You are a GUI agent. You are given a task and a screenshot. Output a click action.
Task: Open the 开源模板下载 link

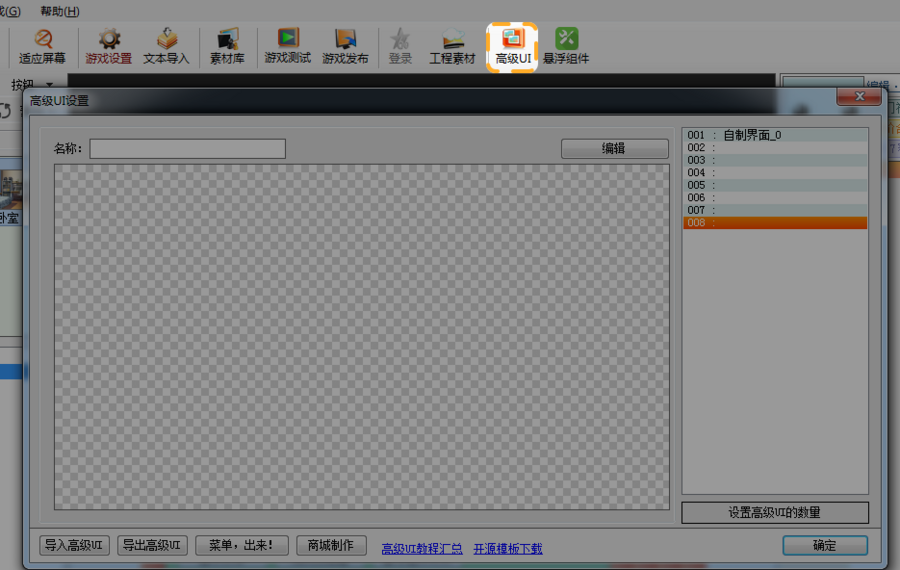507,548
